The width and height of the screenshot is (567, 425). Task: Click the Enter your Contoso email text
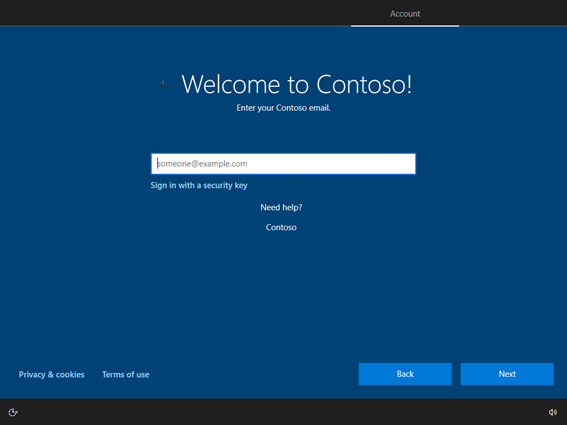coord(283,108)
